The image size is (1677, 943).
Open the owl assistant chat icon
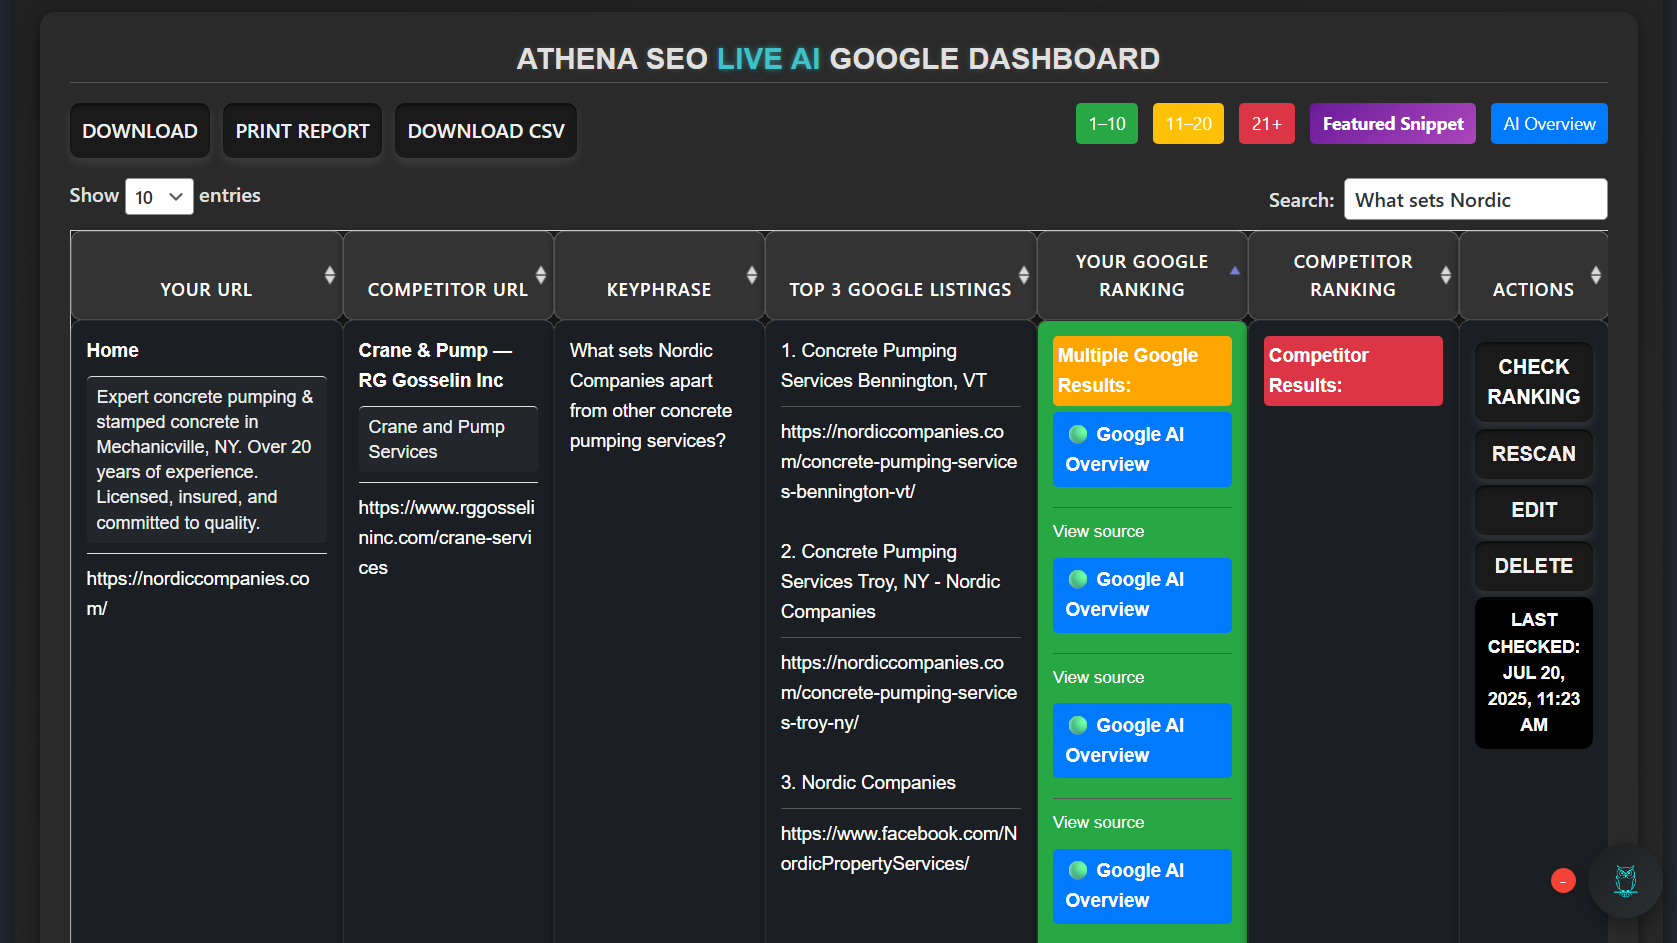1625,881
